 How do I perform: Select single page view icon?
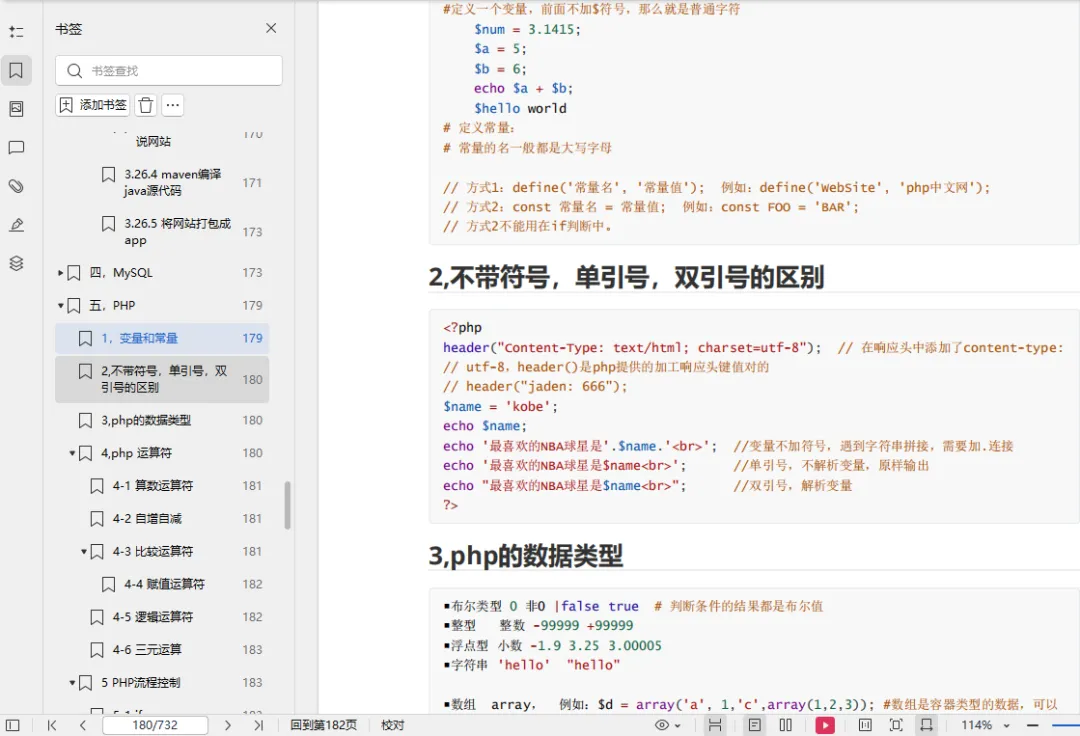(x=755, y=725)
